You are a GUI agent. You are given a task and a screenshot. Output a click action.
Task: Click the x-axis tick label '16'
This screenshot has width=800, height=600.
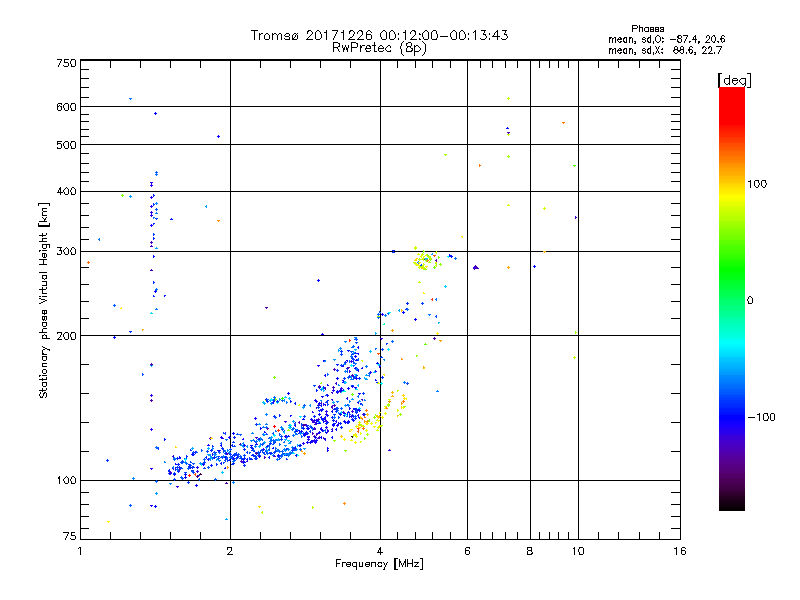coord(680,551)
